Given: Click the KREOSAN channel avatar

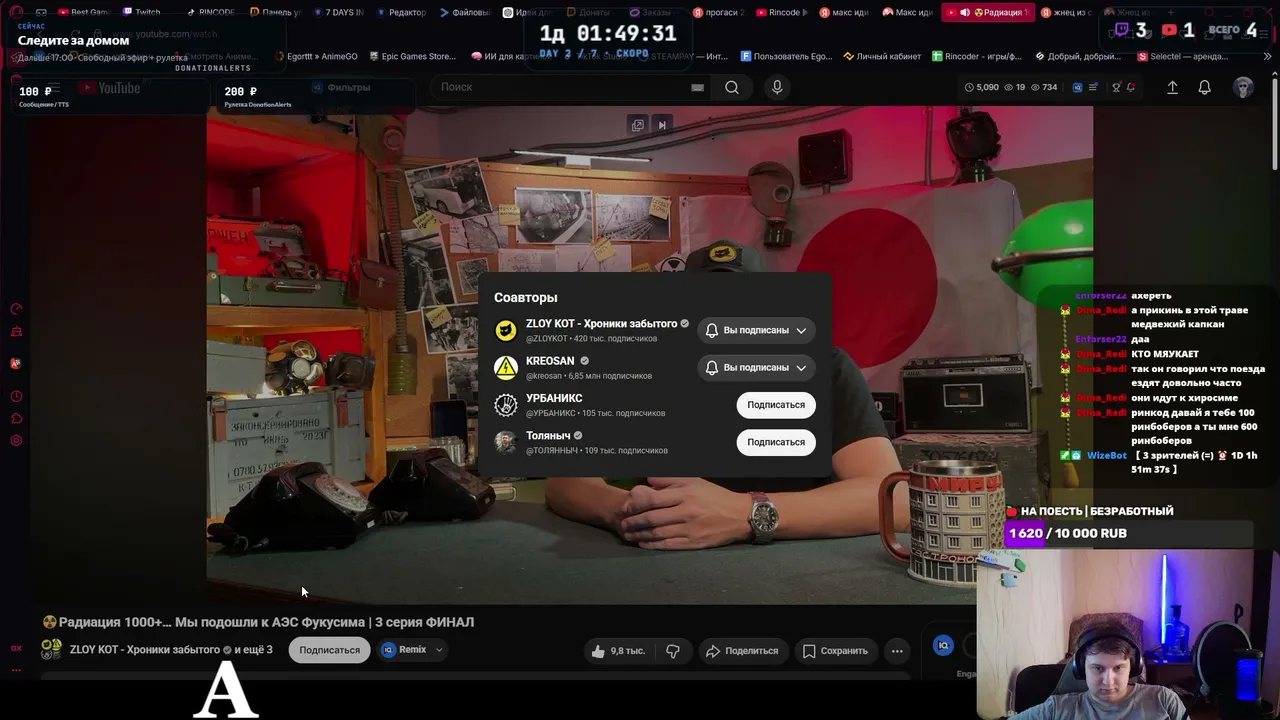Looking at the screenshot, I should pyautogui.click(x=506, y=367).
